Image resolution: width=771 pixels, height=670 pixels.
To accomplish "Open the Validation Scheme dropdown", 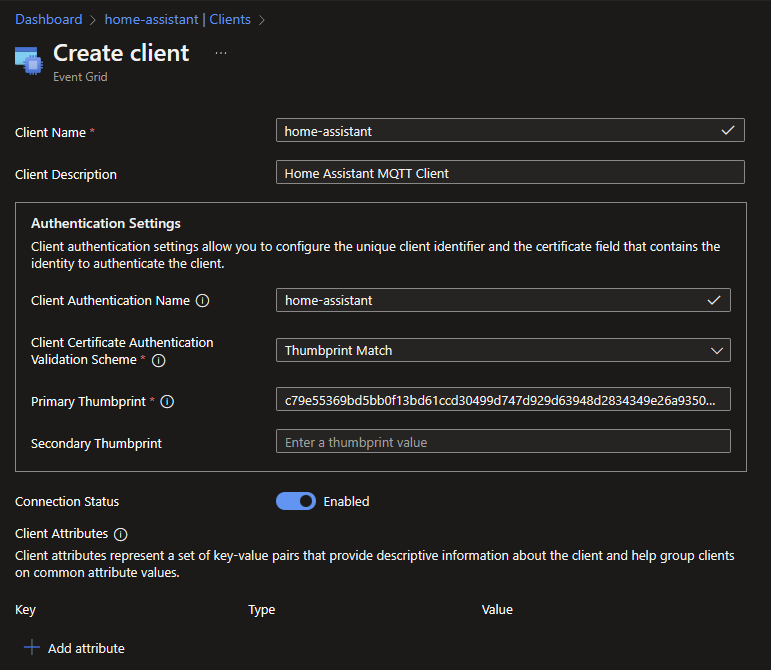I will 503,350.
